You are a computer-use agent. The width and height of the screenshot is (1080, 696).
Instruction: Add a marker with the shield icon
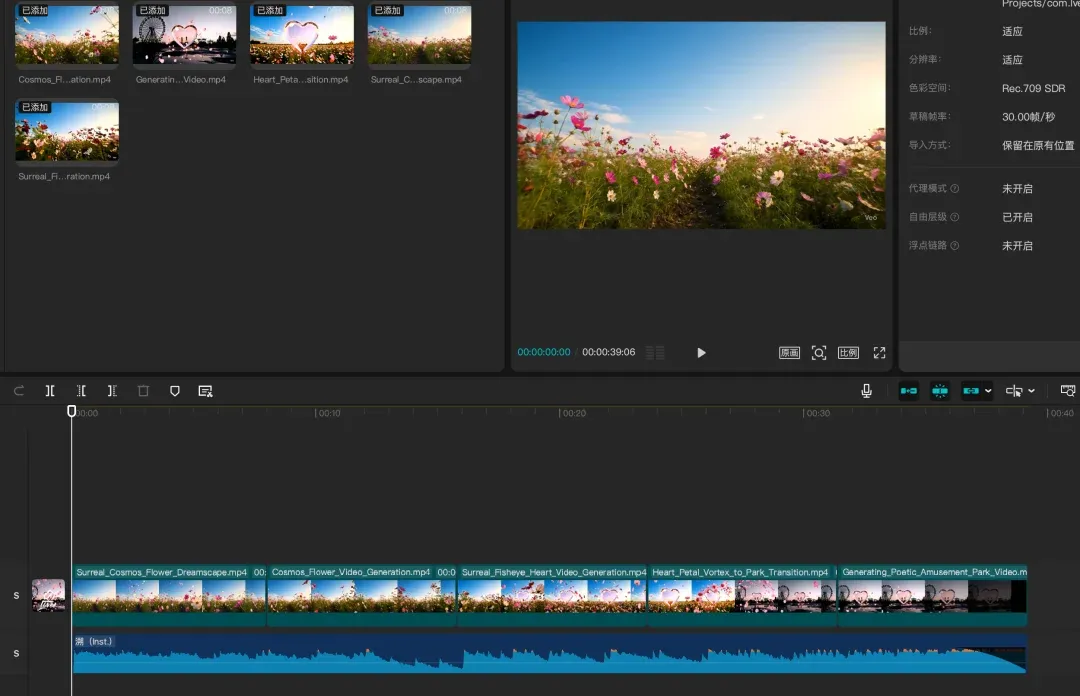175,391
